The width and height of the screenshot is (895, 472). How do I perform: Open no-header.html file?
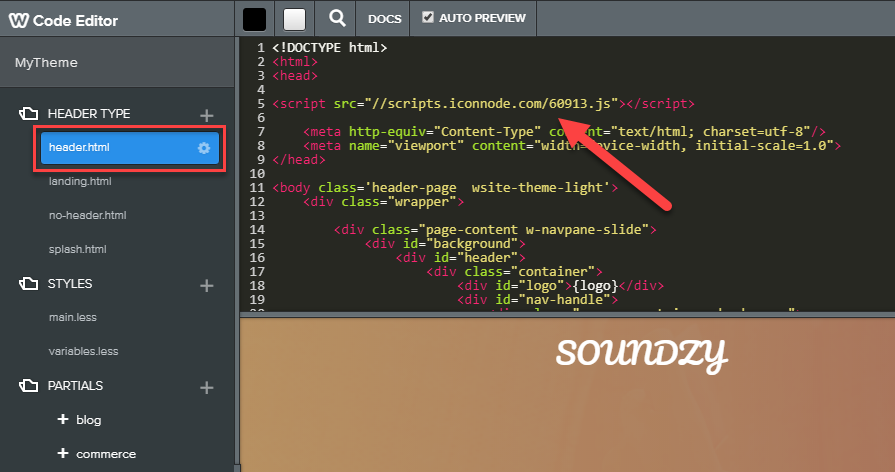(87, 216)
